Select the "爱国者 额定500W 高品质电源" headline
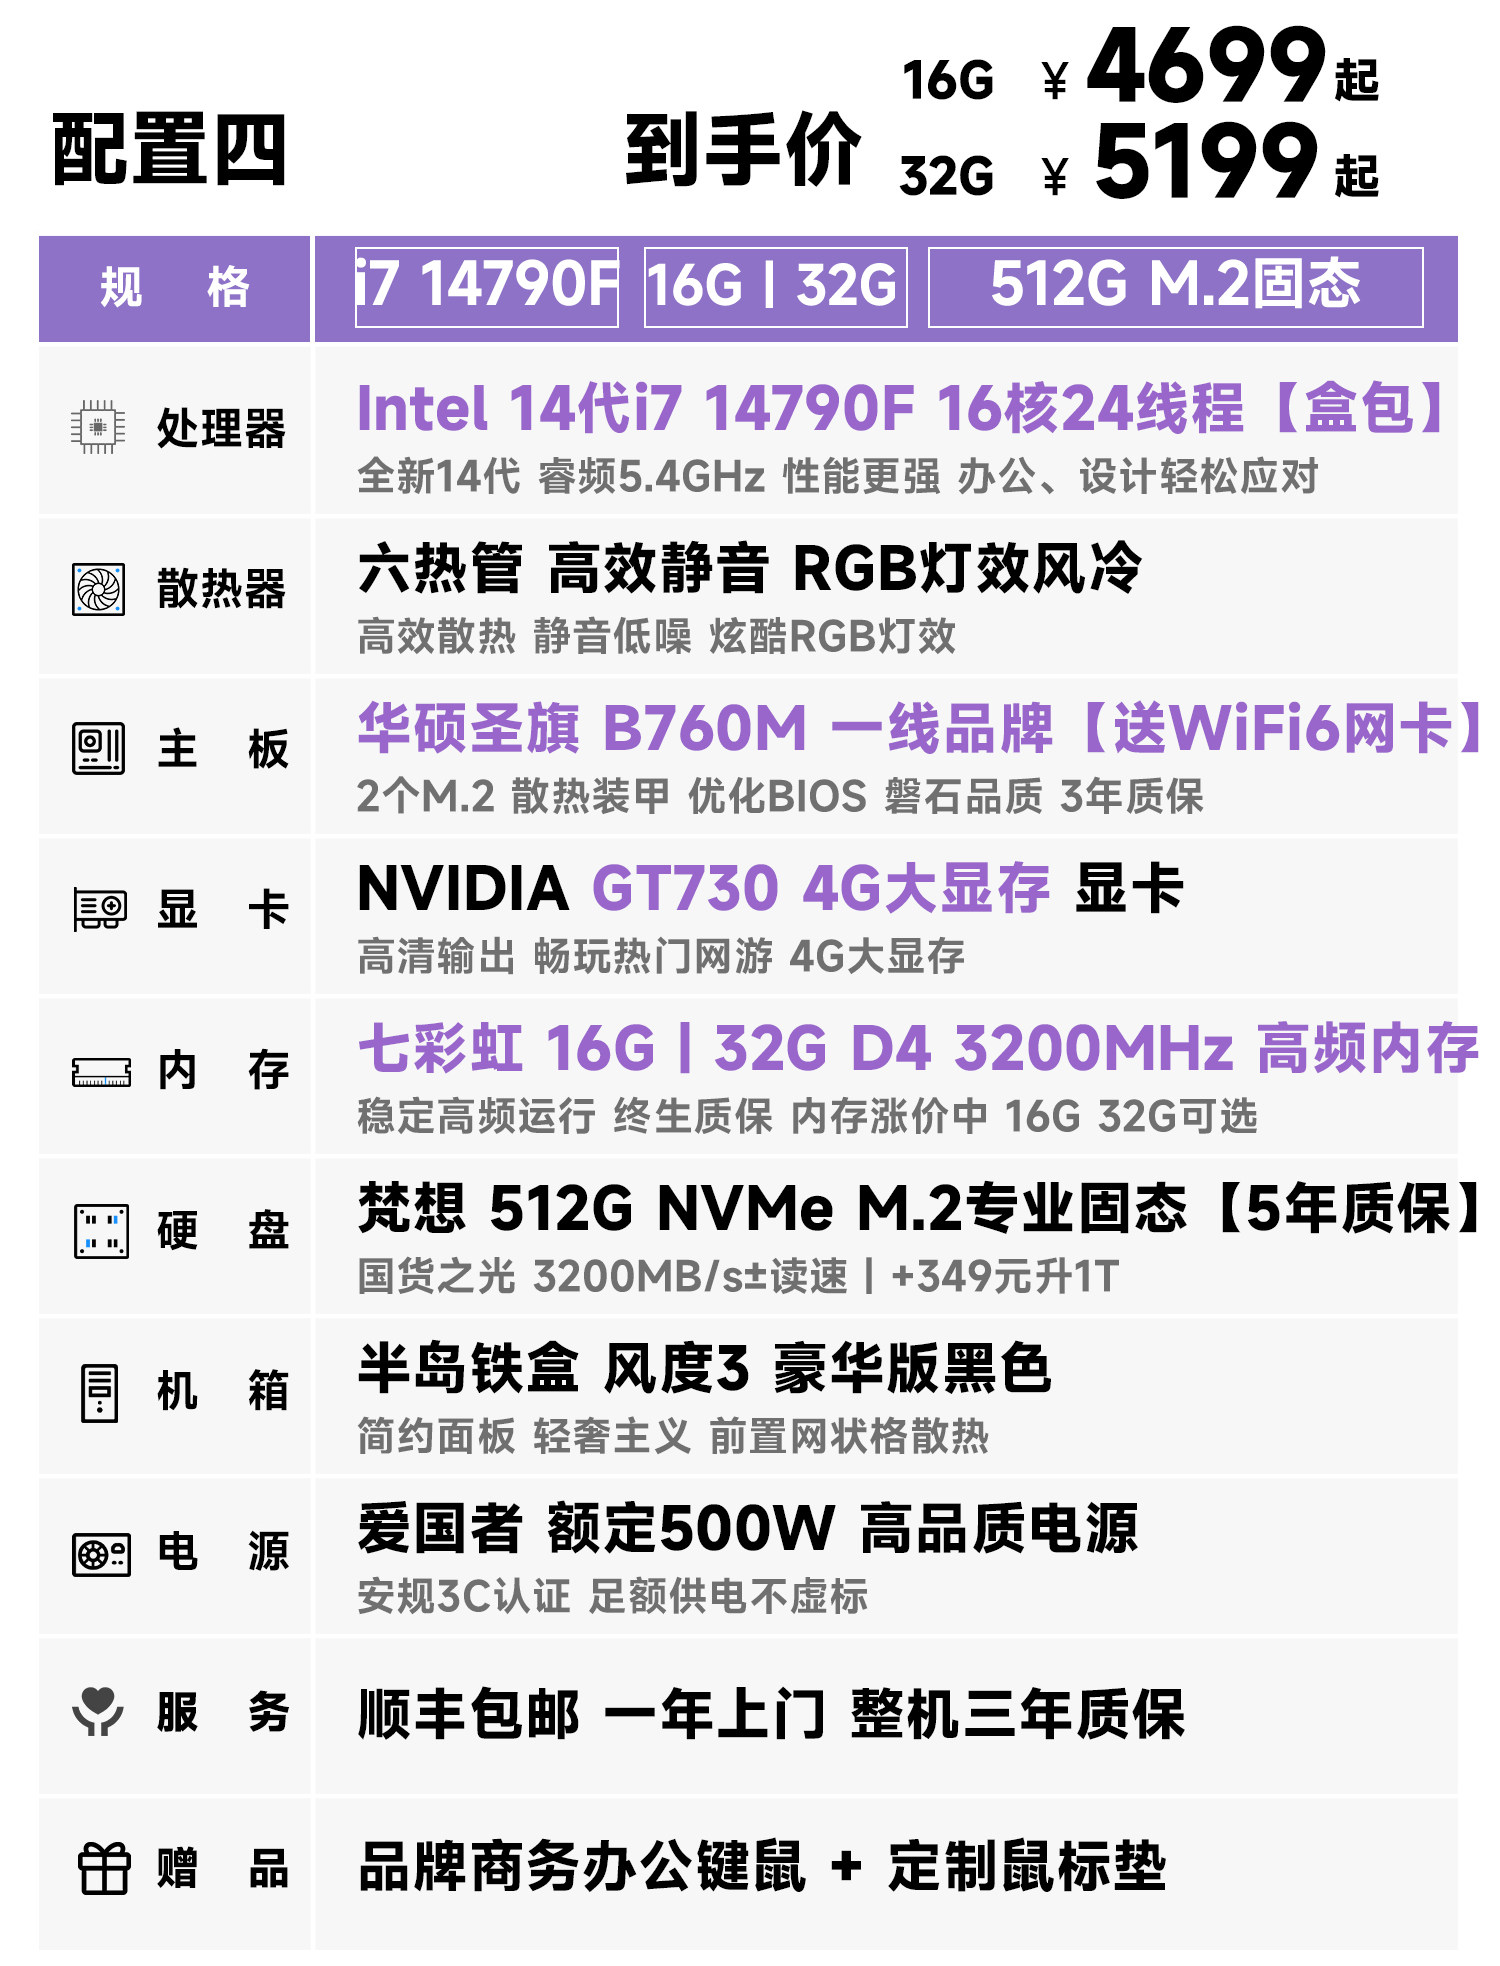Screen dimensions: 1500x1966 (x=748, y=1528)
